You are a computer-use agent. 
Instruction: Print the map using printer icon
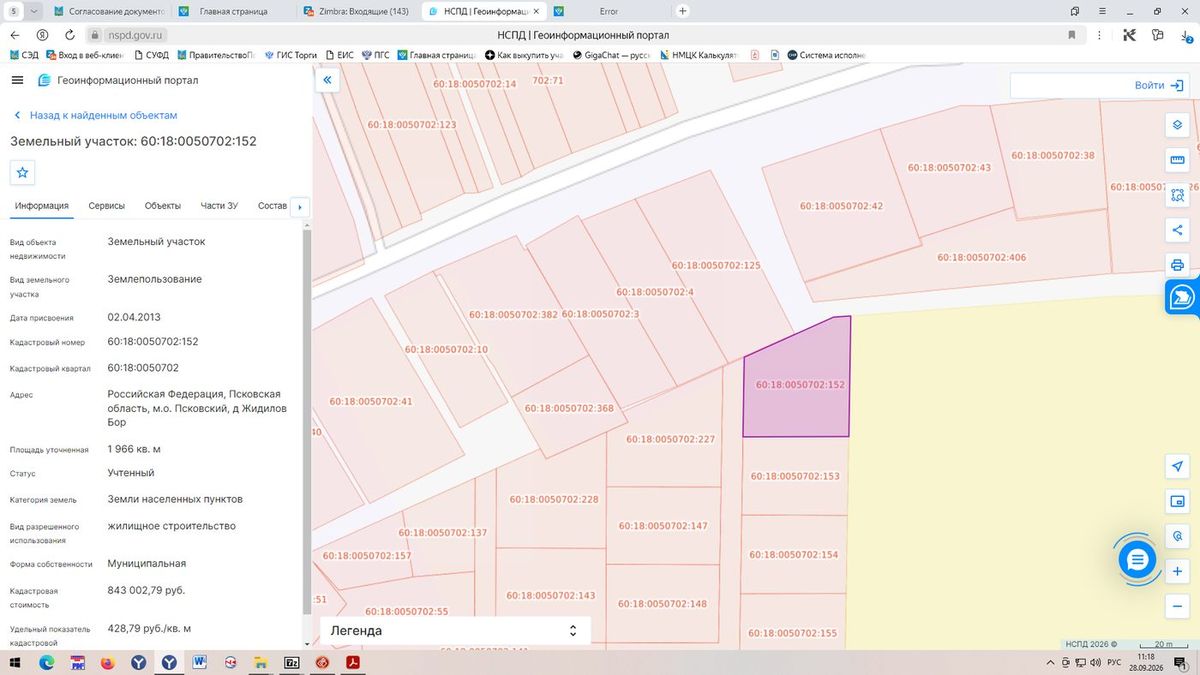point(1177,265)
